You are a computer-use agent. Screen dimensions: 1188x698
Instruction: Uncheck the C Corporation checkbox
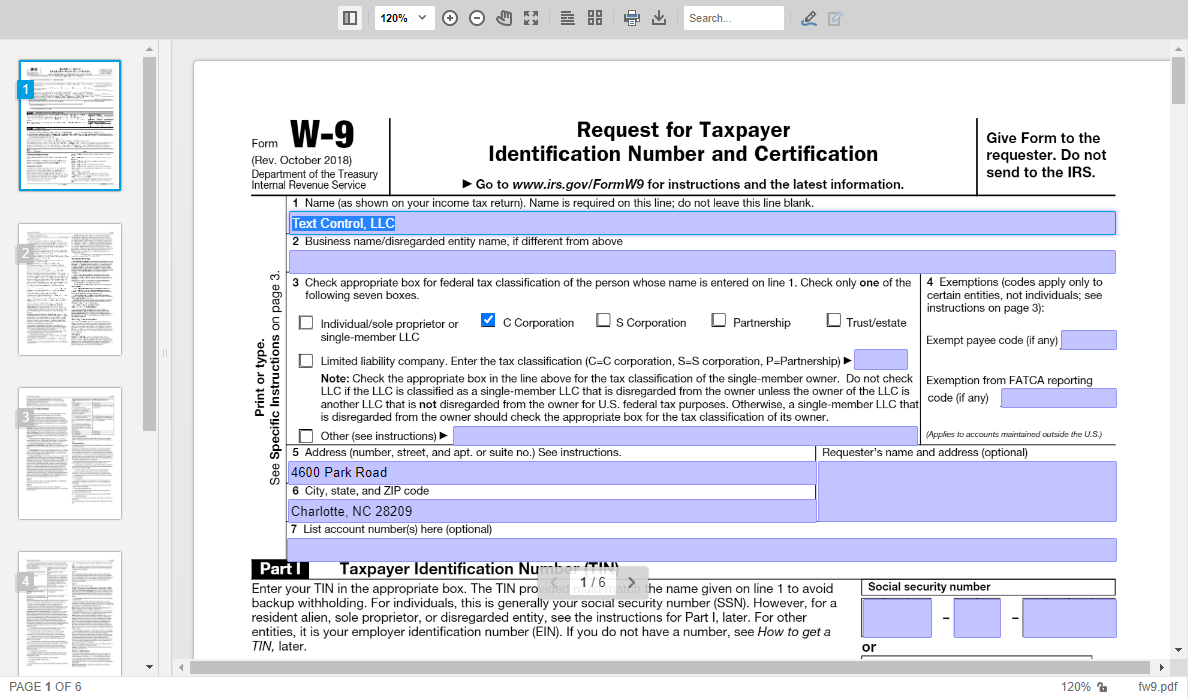click(x=488, y=321)
